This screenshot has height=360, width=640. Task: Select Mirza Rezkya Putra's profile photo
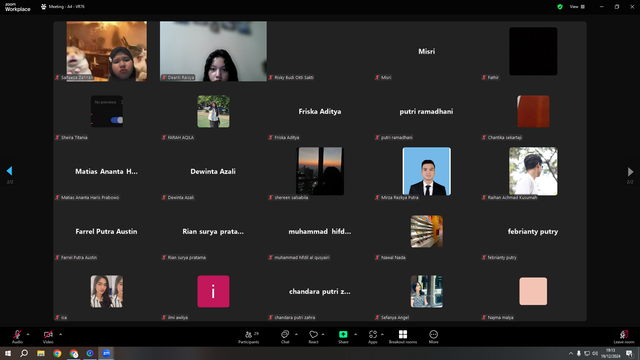tap(427, 171)
